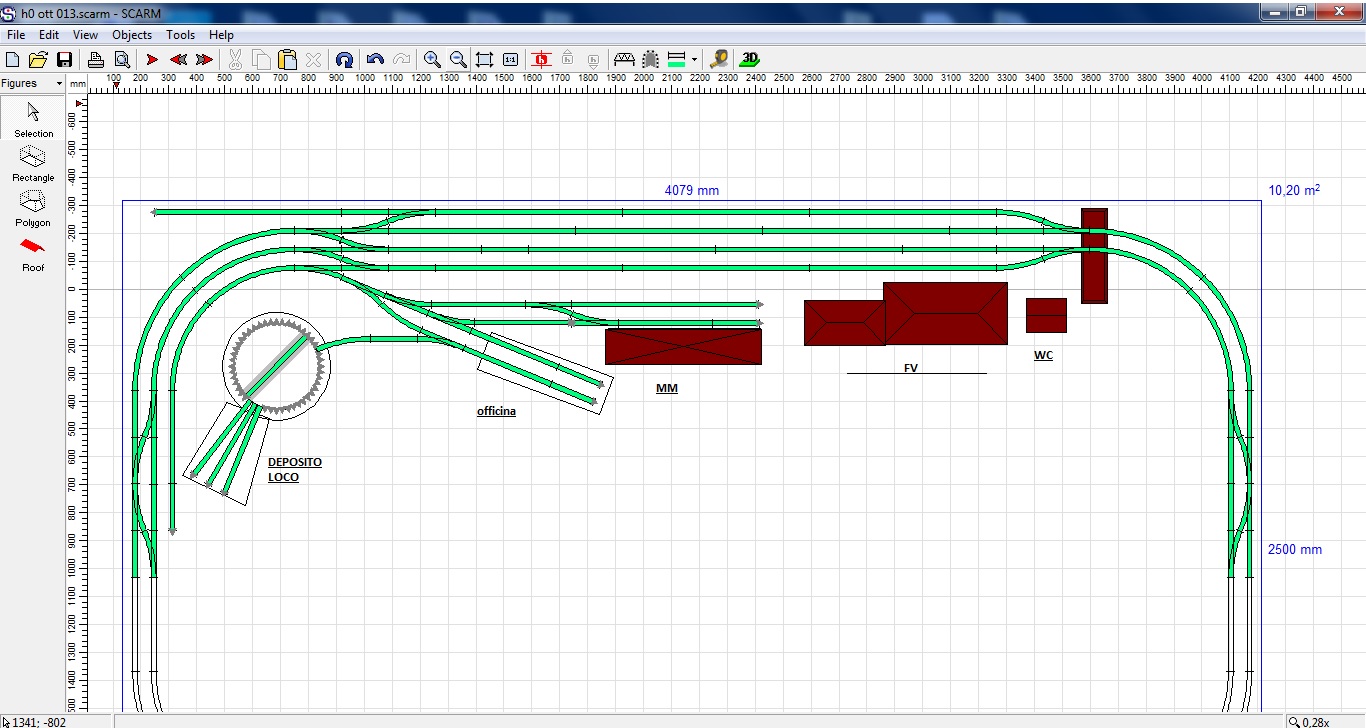Click the Cut scissors icon
The width and height of the screenshot is (1366, 728).
tap(236, 59)
